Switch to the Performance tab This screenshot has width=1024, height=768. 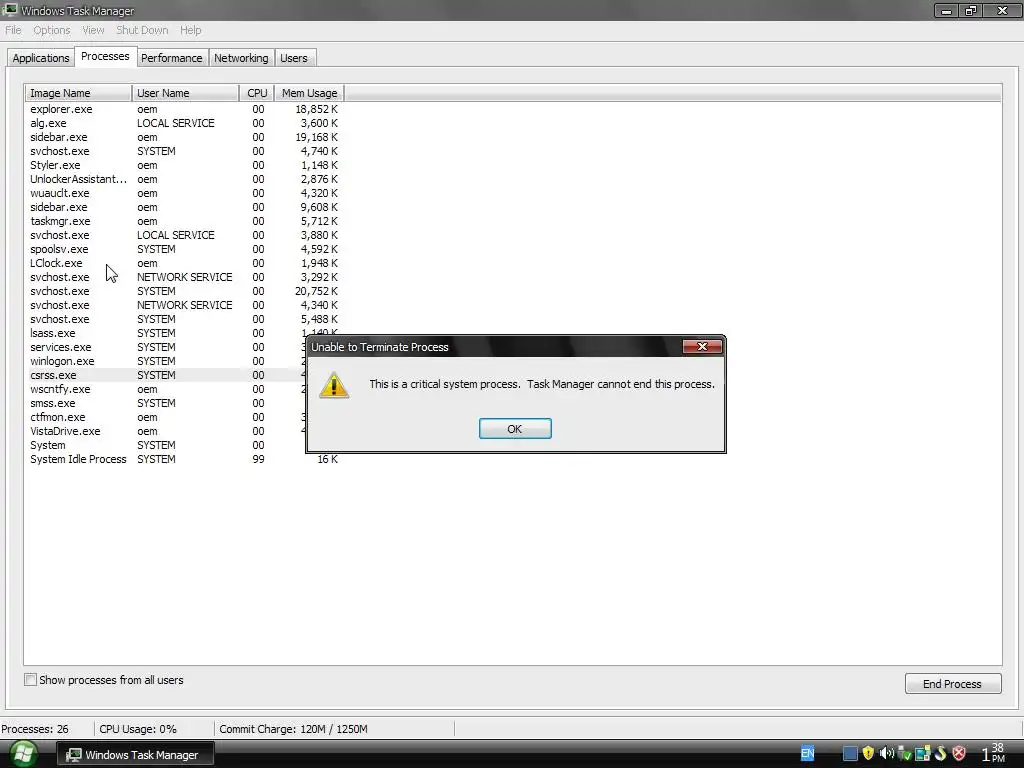click(172, 57)
